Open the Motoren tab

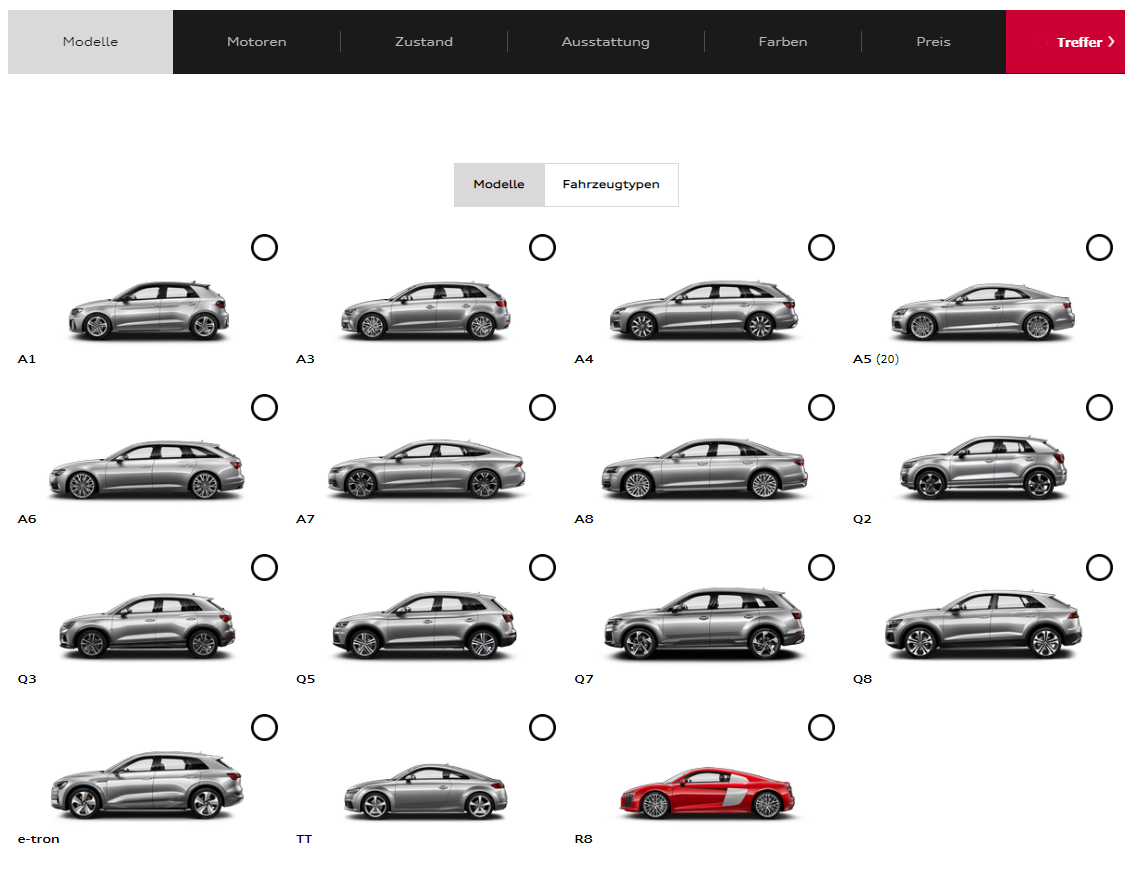coord(257,42)
